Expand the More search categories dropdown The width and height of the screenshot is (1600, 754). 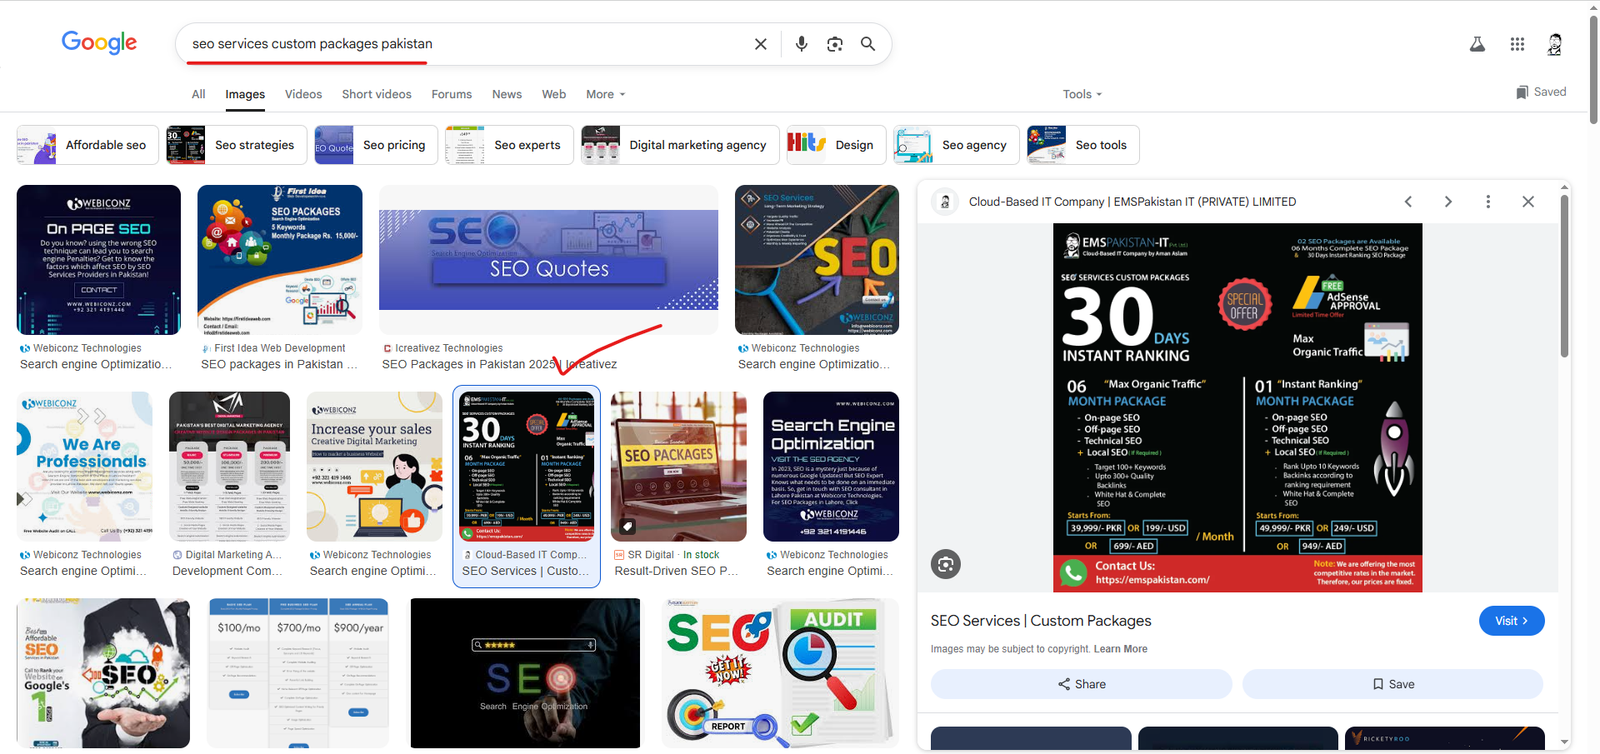[605, 94]
